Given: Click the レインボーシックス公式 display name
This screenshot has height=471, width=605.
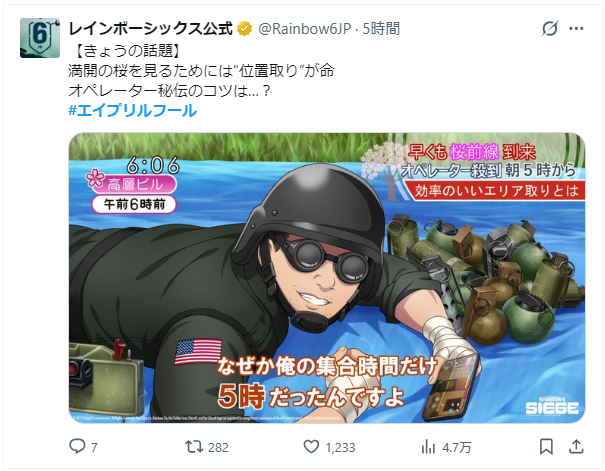Looking at the screenshot, I should coord(150,29).
